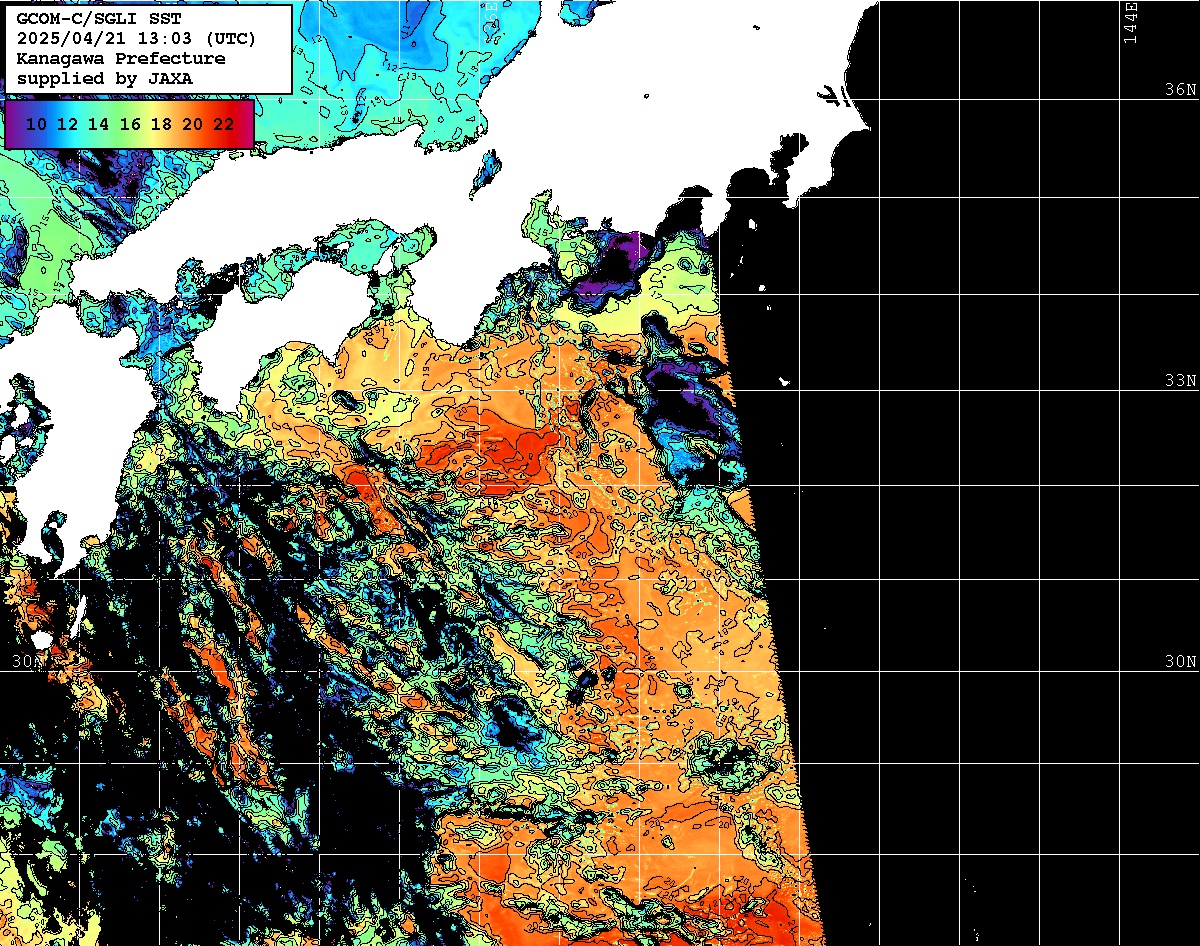Click the 14 value on the temperature scale
This screenshot has height=946, width=1200.
pos(99,124)
